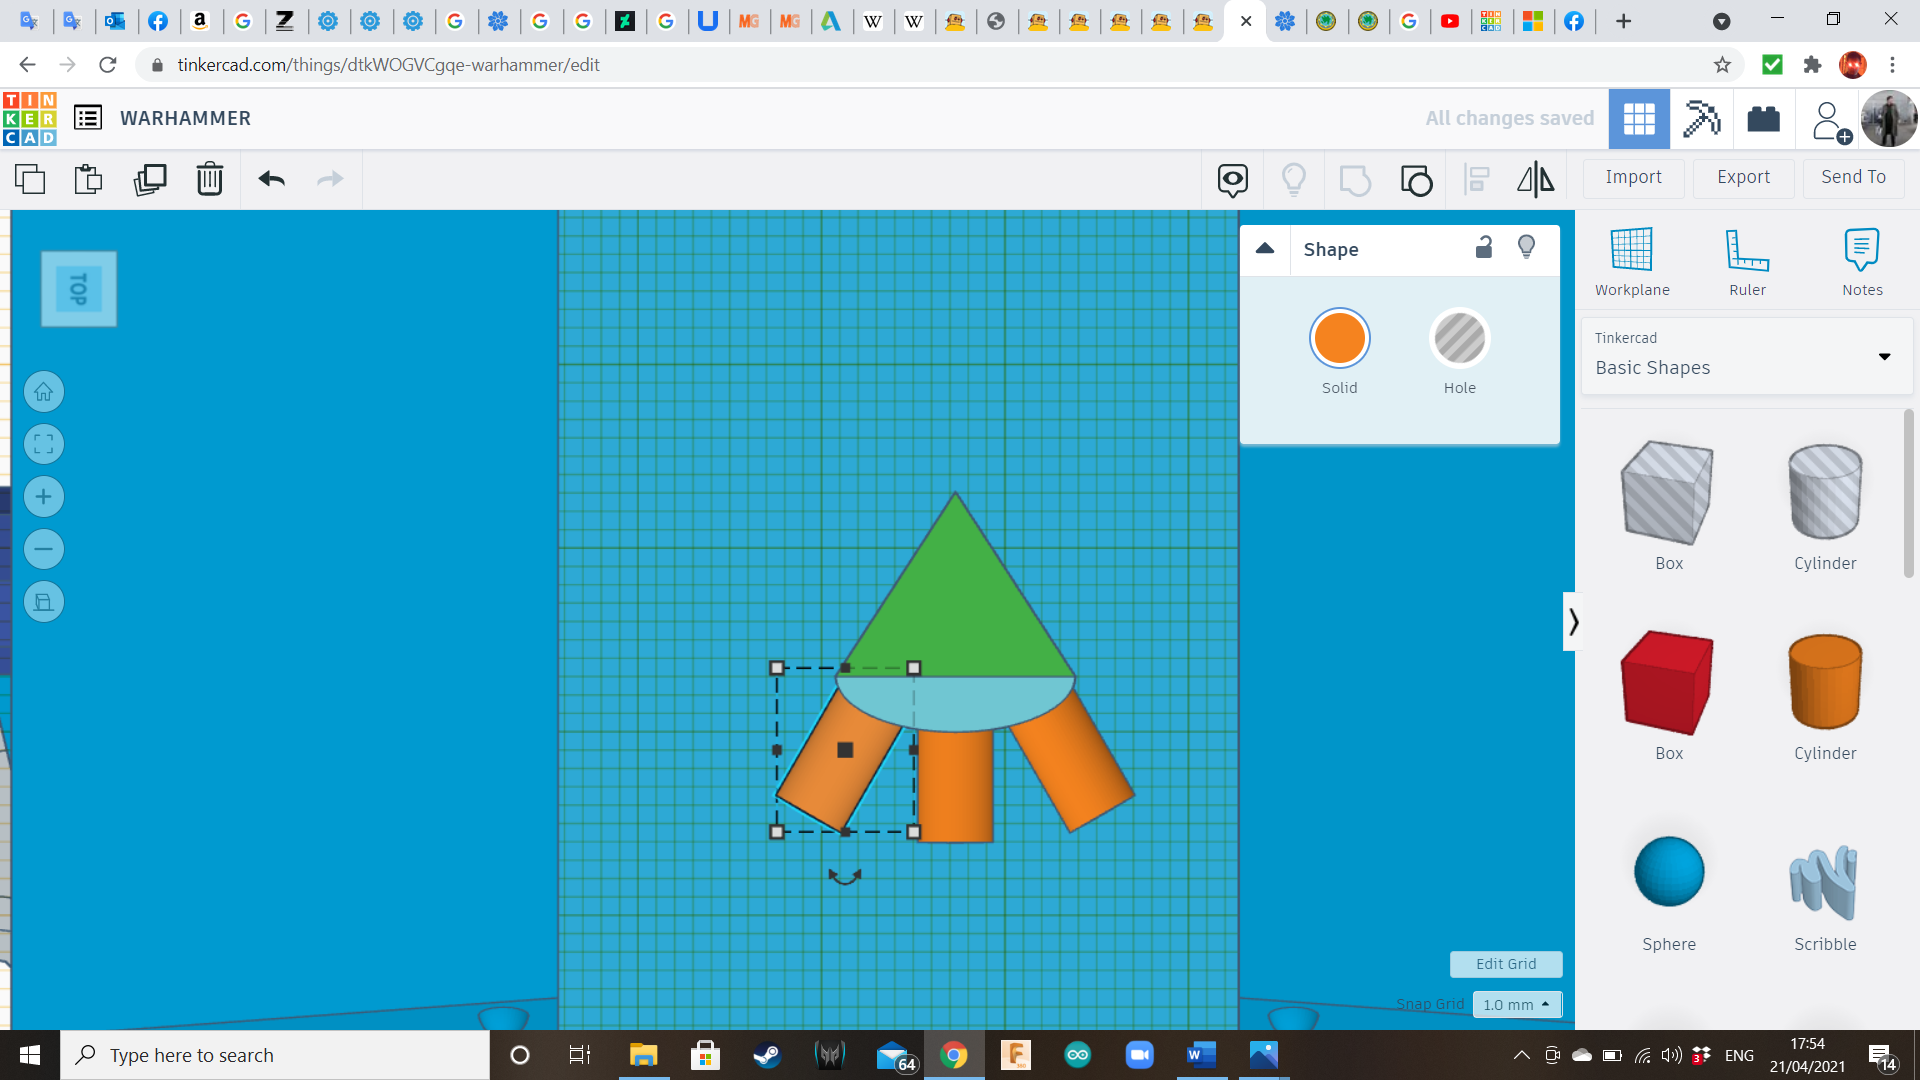This screenshot has width=1920, height=1080.
Task: Click the Edit Grid button
Action: tap(1505, 964)
